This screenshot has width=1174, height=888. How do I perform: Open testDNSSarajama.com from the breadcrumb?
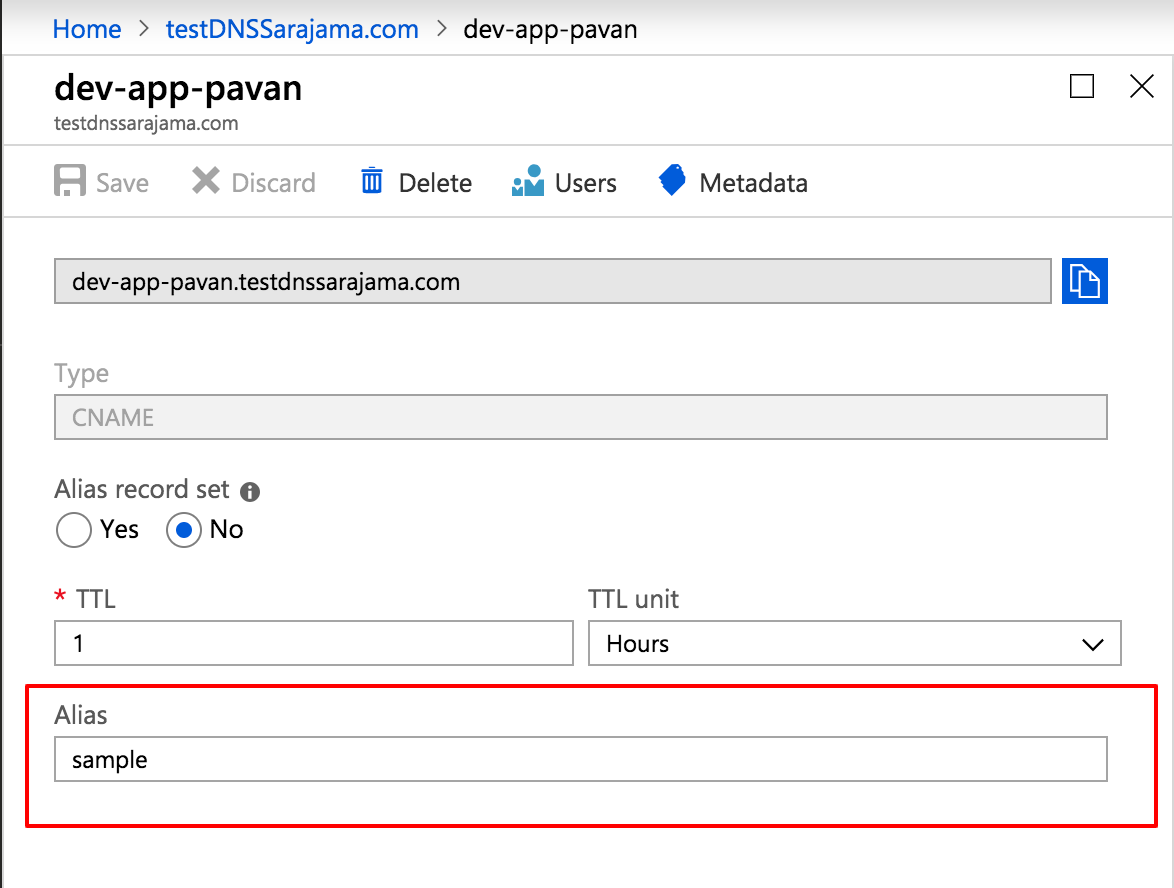click(x=291, y=29)
